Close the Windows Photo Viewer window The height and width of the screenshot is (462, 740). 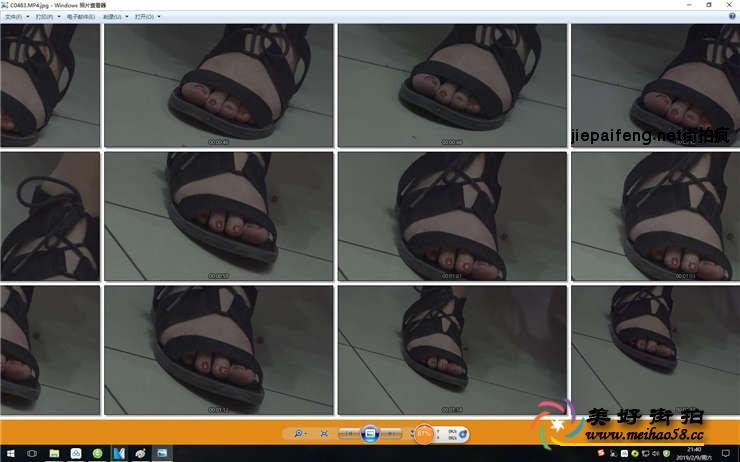pyautogui.click(x=730, y=5)
